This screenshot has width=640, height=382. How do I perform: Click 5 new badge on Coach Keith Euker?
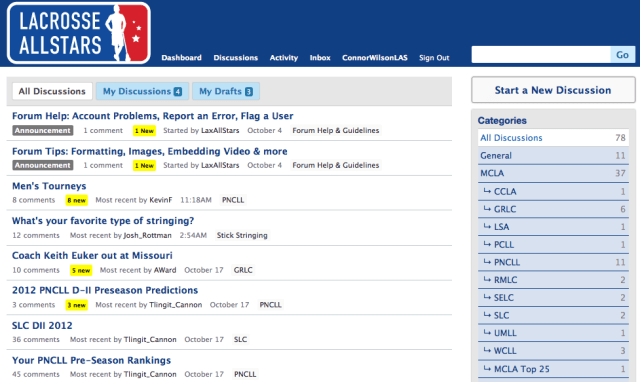[81, 270]
